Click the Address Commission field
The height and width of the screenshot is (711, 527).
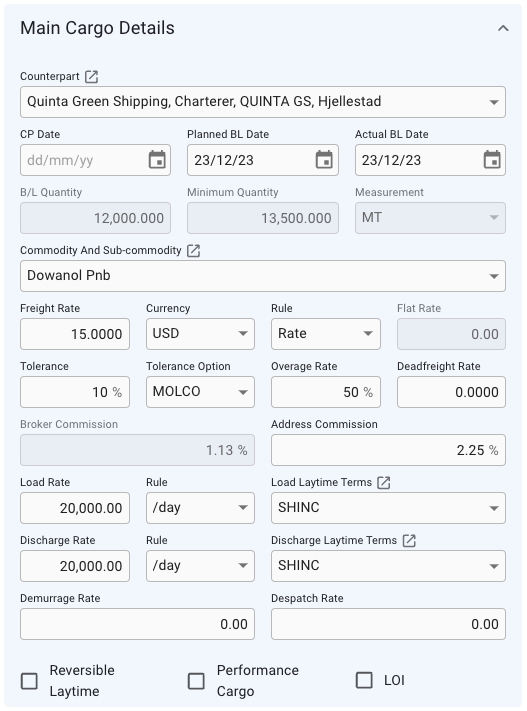(x=388, y=450)
